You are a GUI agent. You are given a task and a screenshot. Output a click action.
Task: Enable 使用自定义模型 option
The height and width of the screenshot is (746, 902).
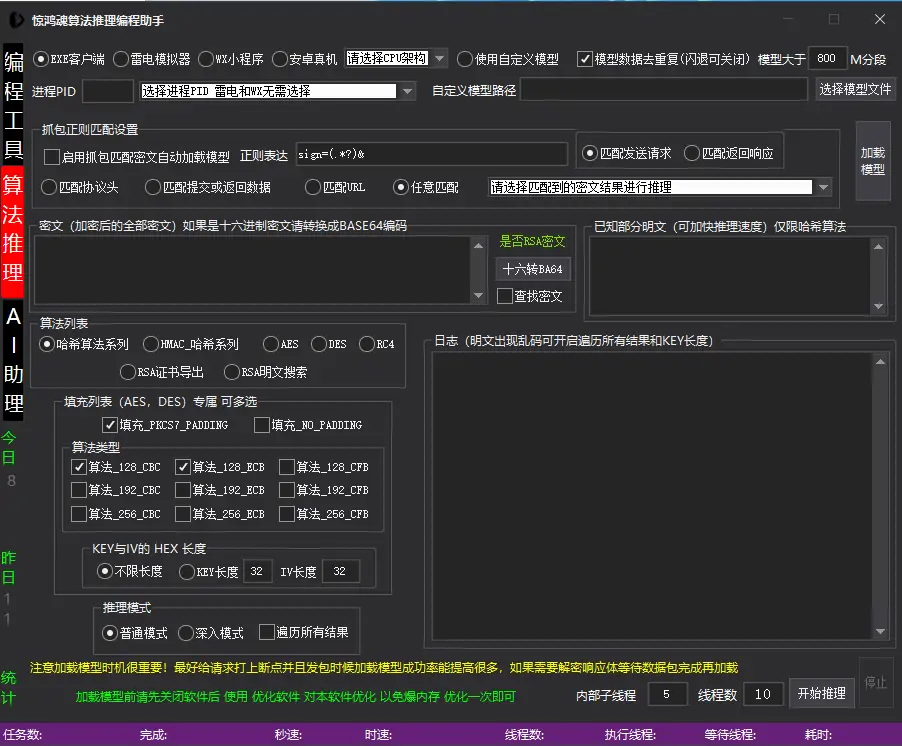tap(508, 59)
